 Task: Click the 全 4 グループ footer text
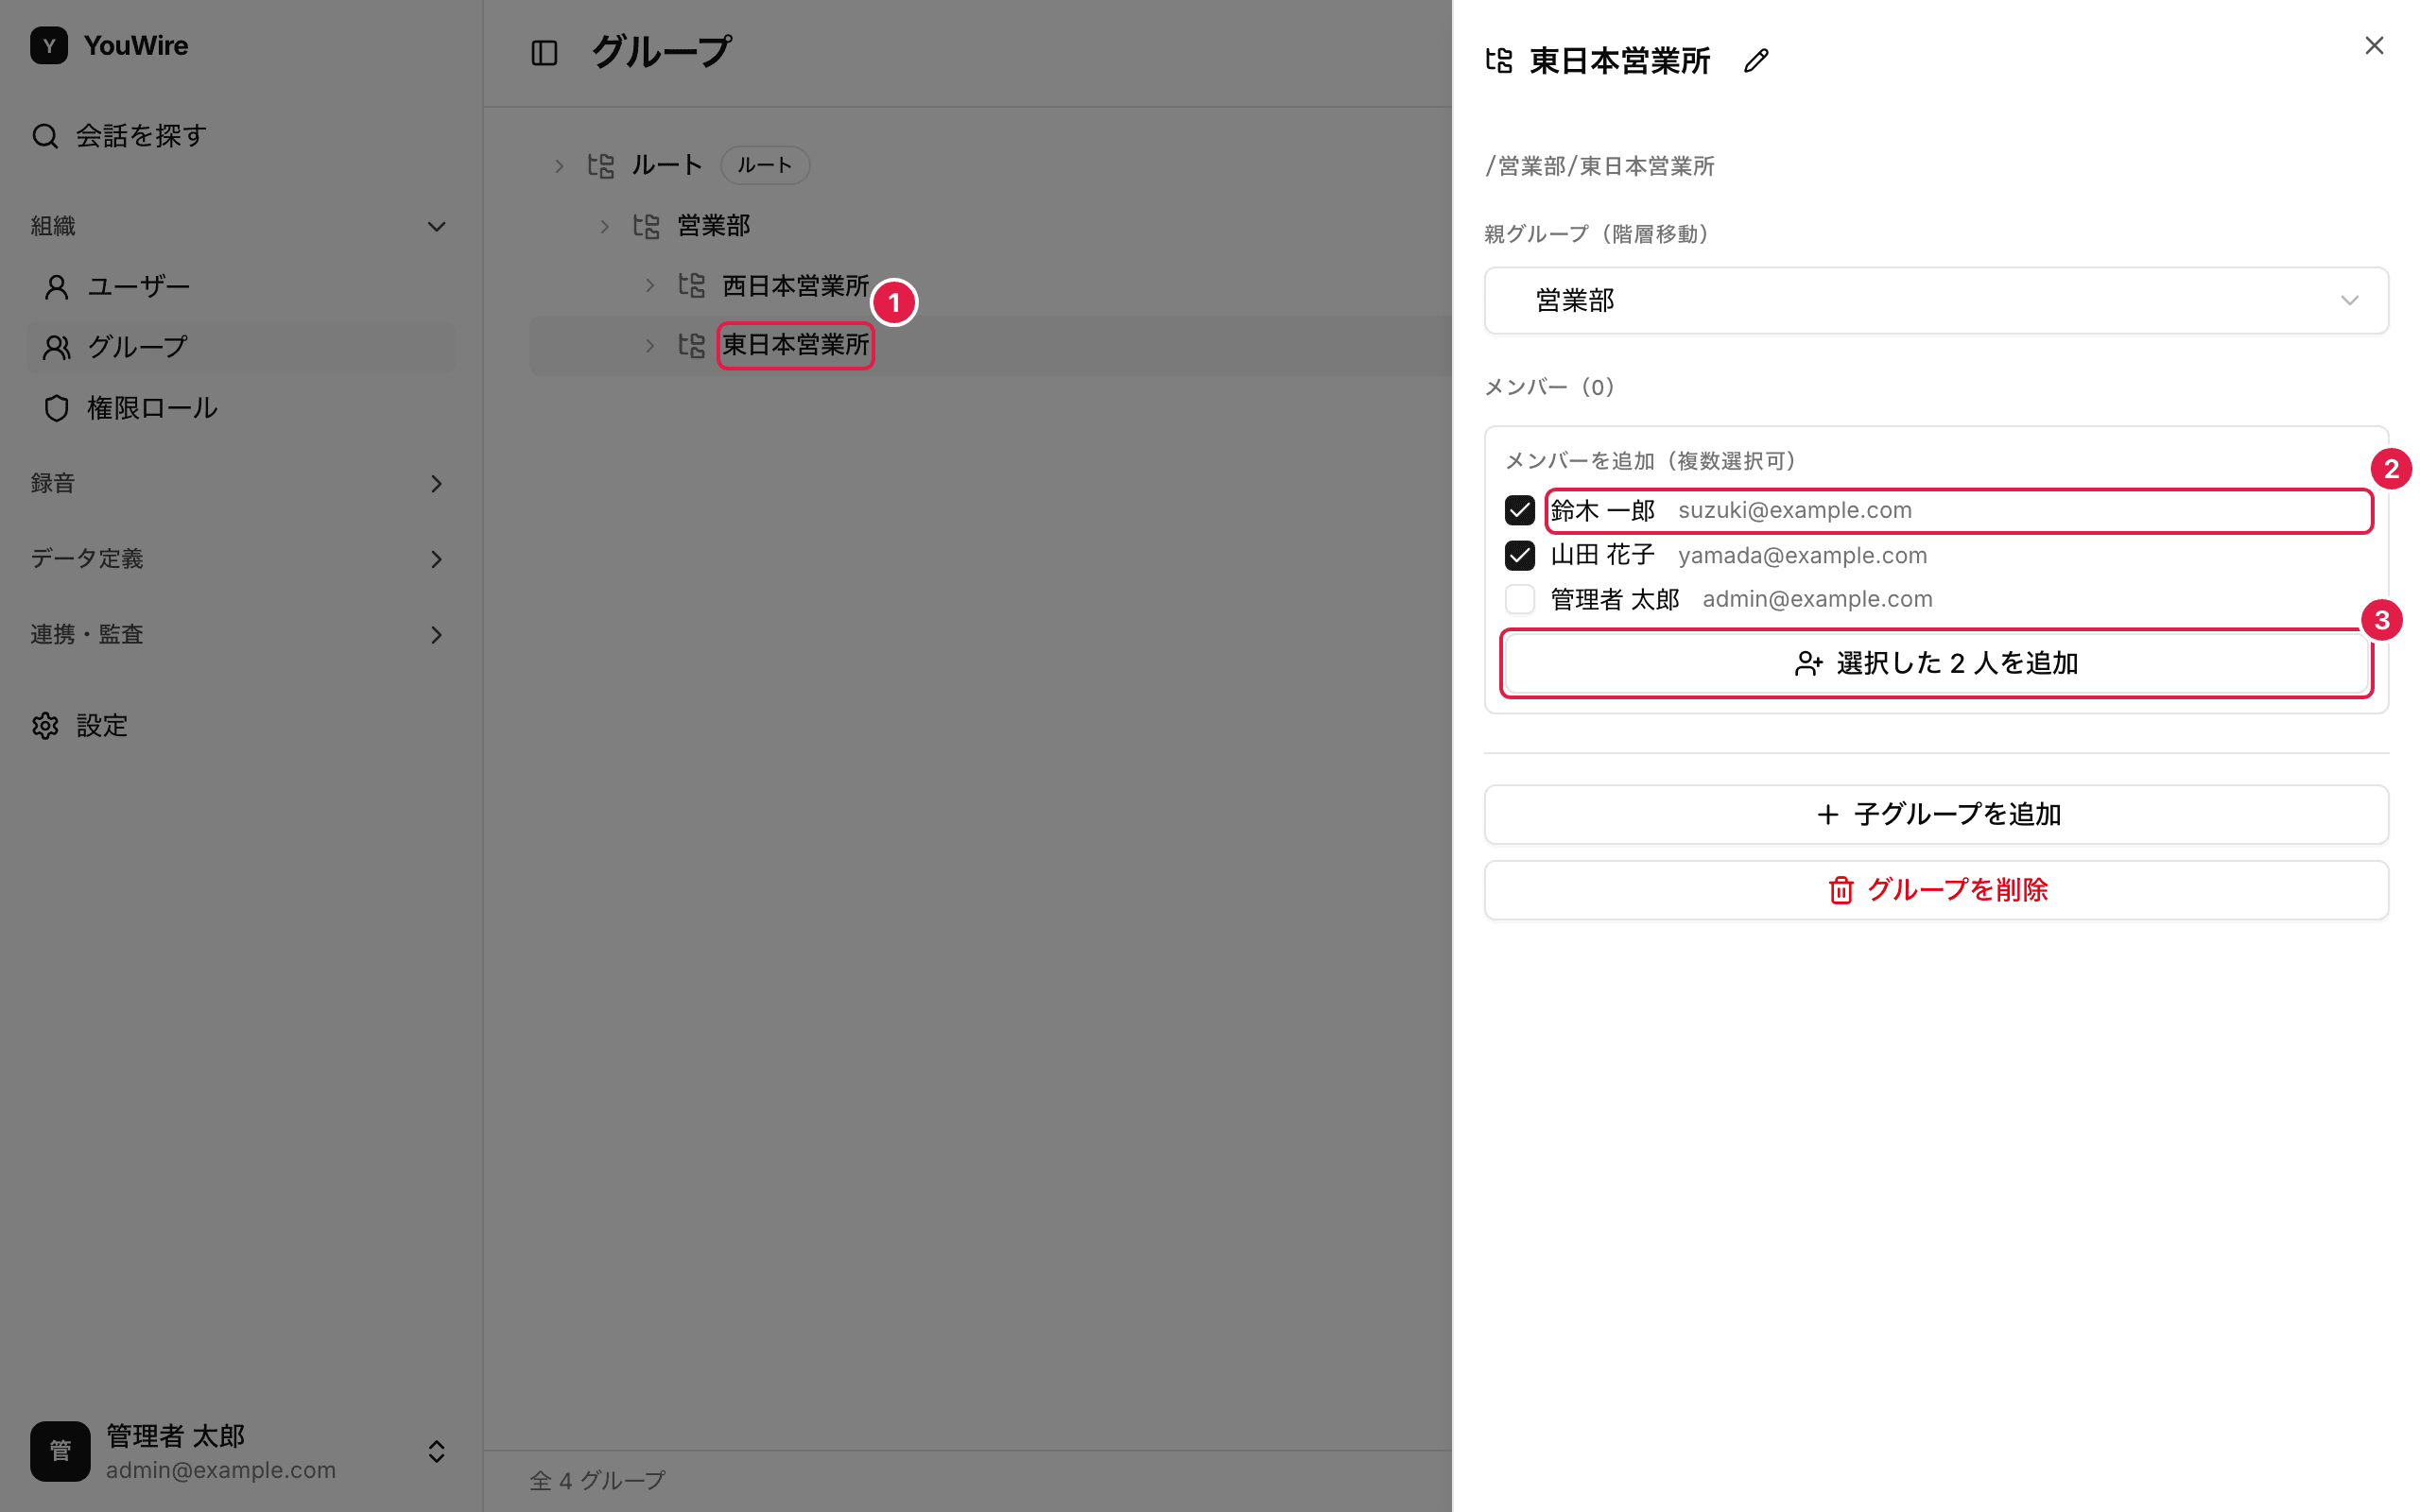597,1481
